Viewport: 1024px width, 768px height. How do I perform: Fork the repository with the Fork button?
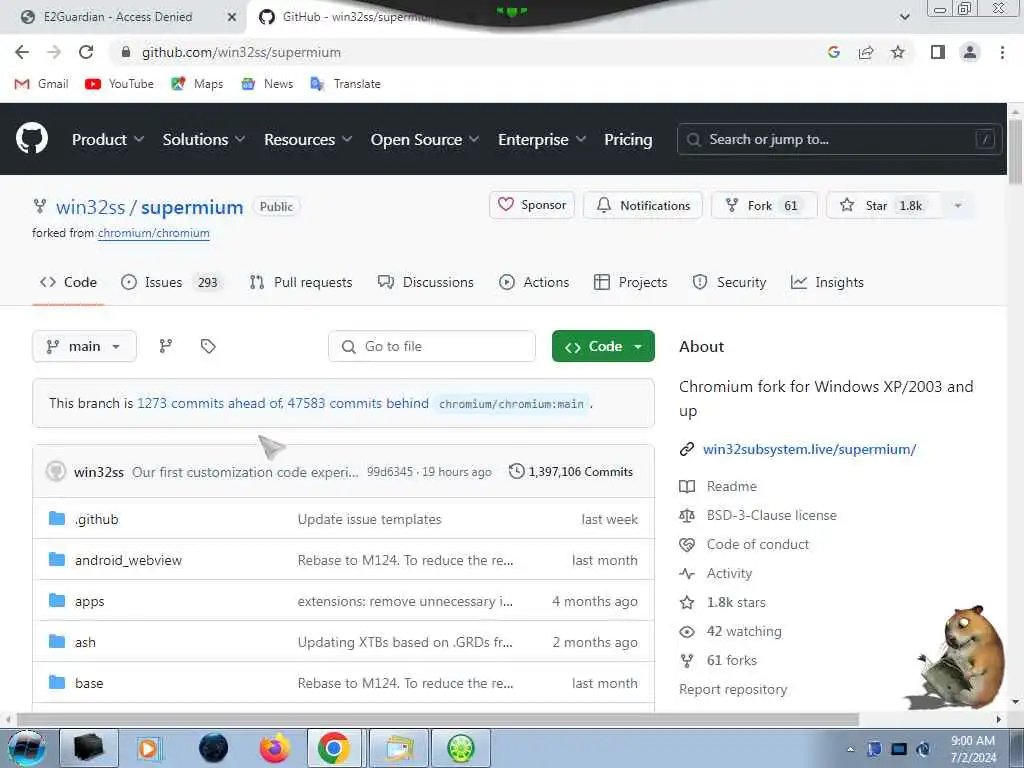(x=763, y=205)
